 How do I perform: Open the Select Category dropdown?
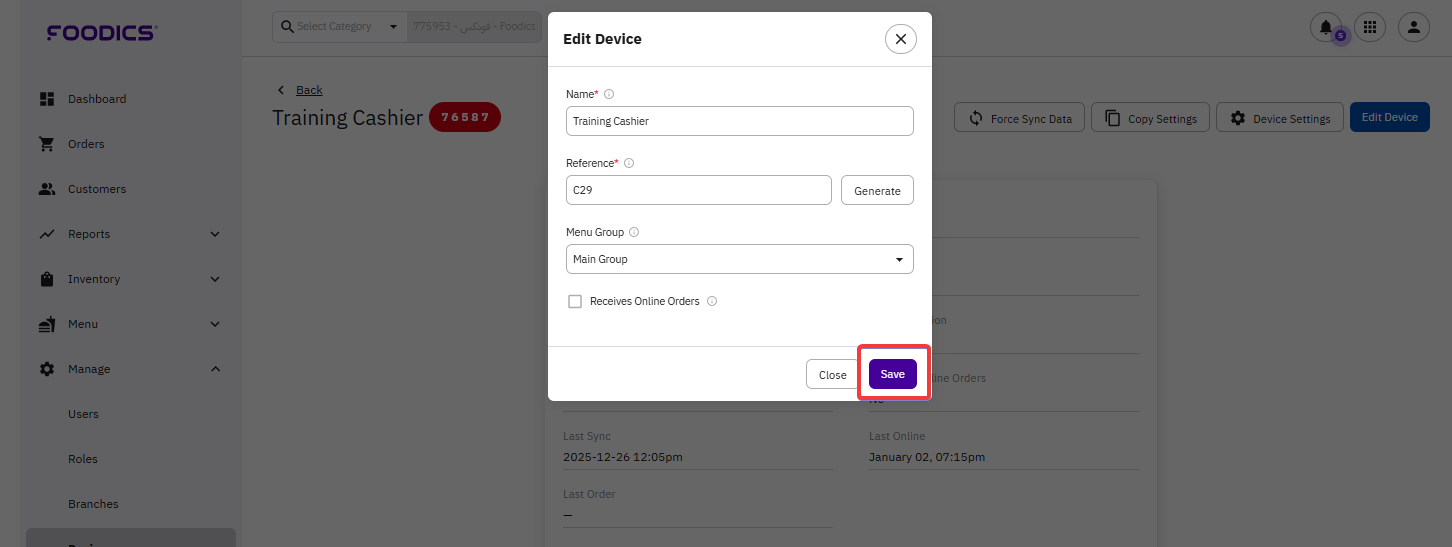tap(340, 26)
